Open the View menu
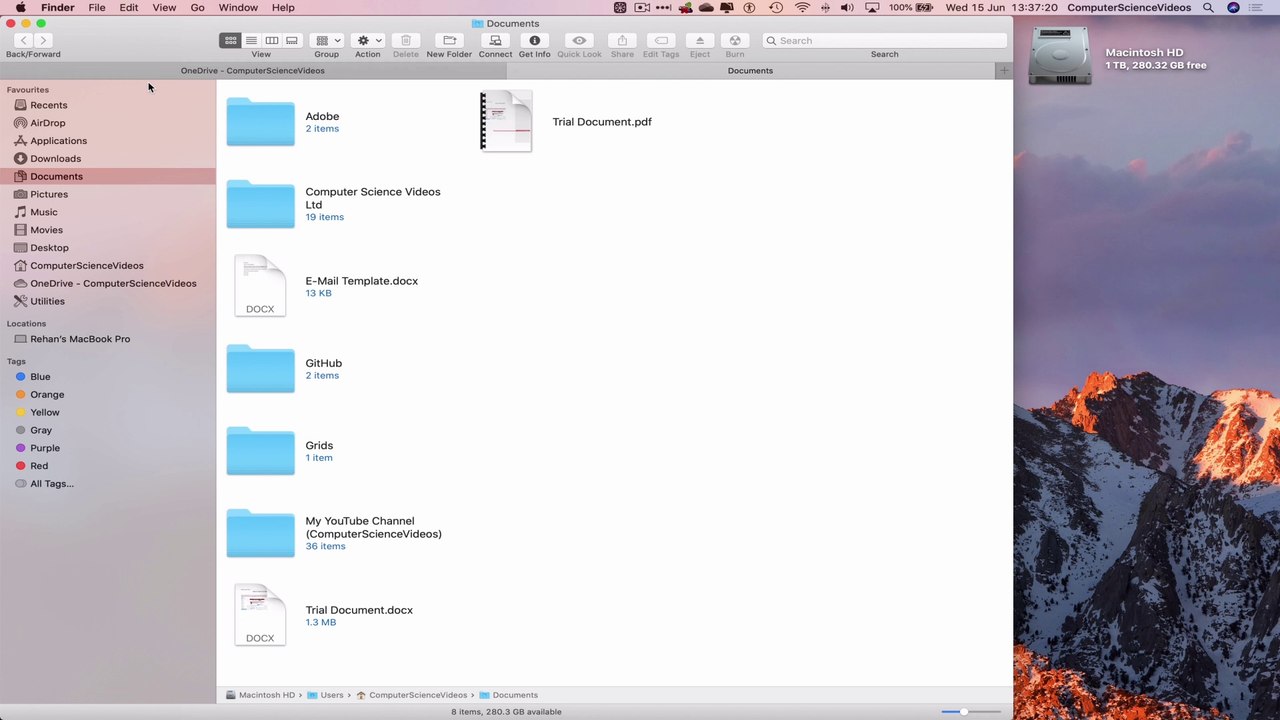The image size is (1280, 720). [x=164, y=8]
